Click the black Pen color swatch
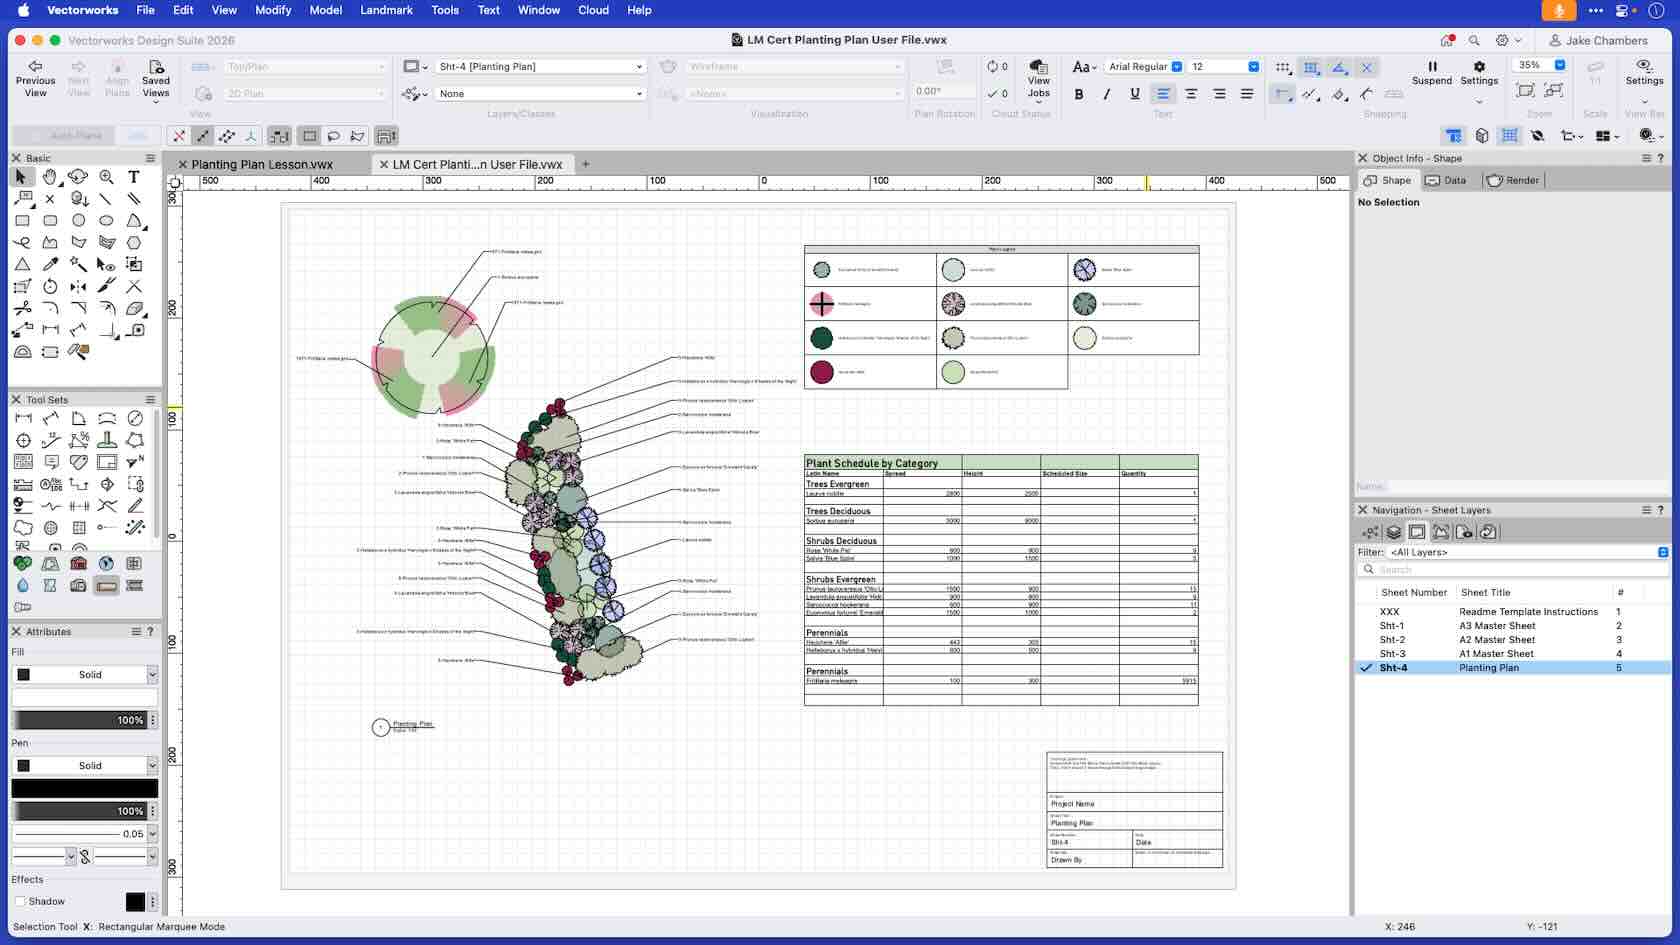This screenshot has width=1680, height=945. [x=84, y=788]
